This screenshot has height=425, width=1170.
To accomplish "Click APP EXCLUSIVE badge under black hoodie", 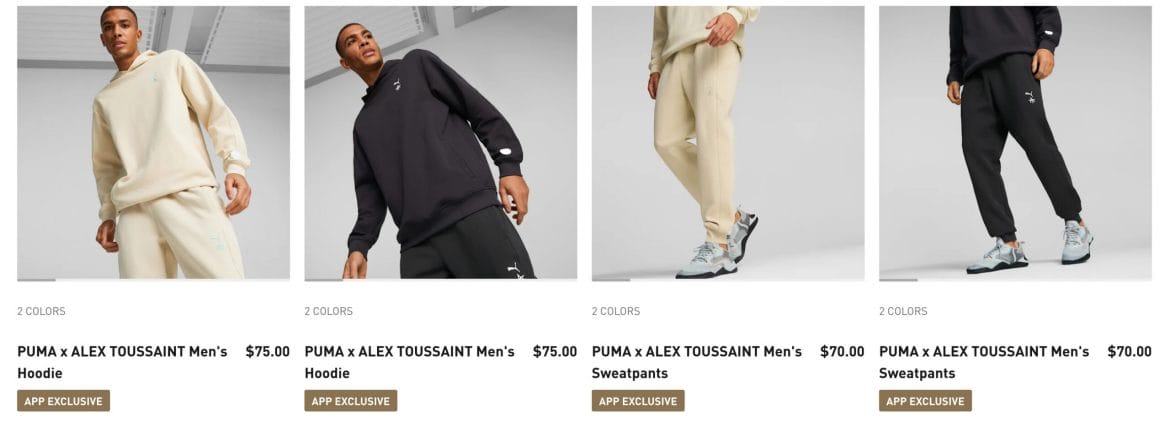I will click(x=351, y=400).
